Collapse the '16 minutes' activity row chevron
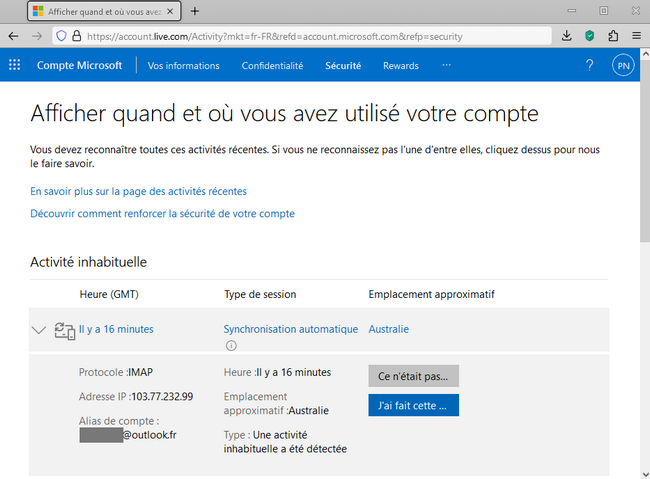The image size is (650, 479). (x=39, y=330)
